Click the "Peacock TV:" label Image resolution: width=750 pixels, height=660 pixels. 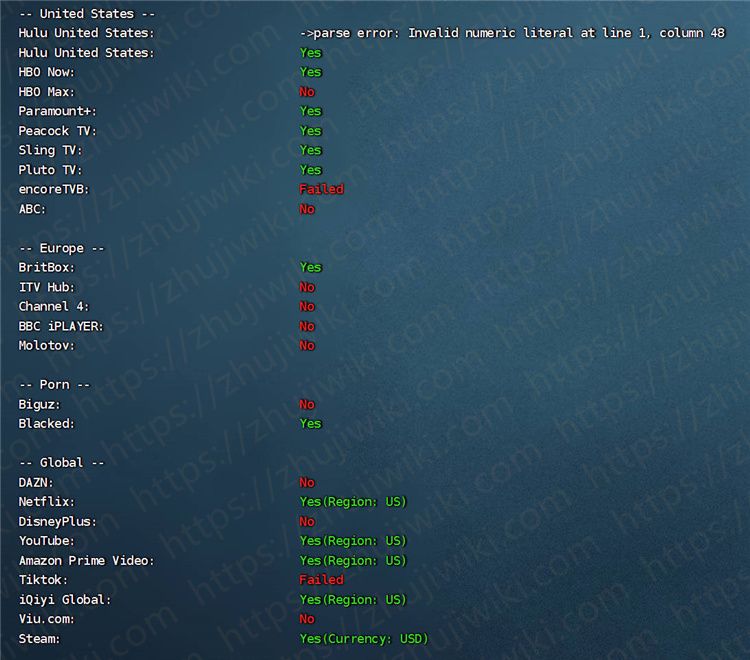pyautogui.click(x=57, y=131)
